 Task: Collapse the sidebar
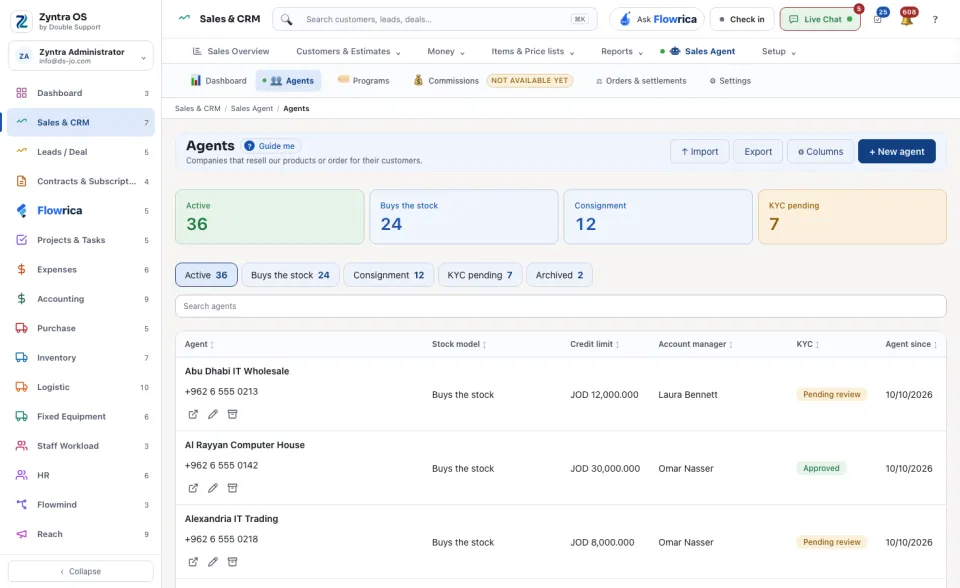point(81,571)
